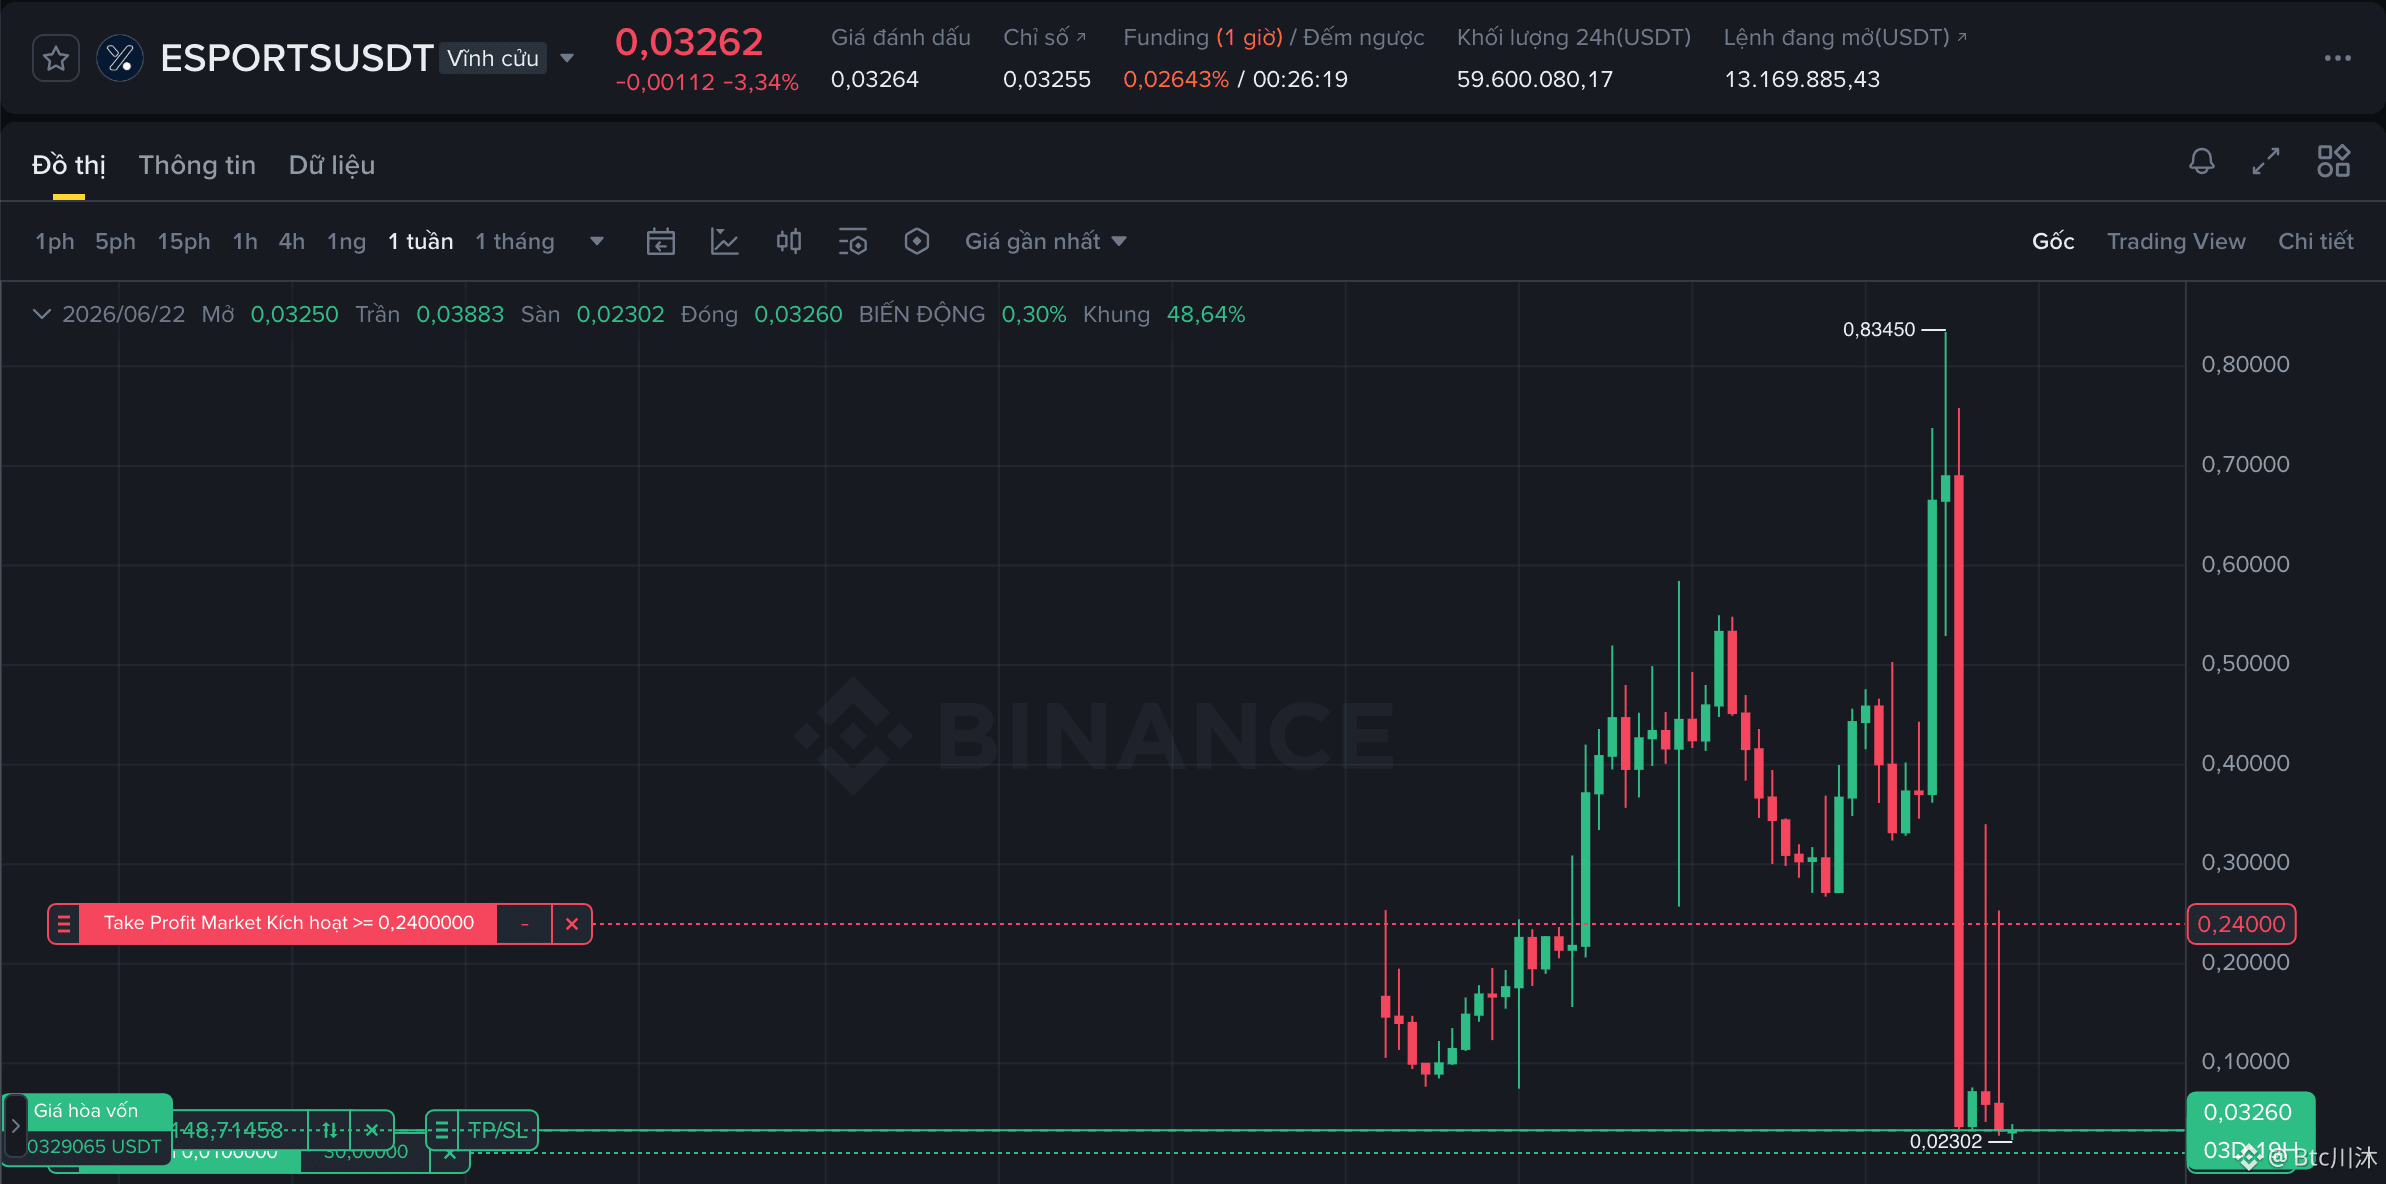Image resolution: width=2386 pixels, height=1184 pixels.
Task: Expand more timeframe options dropdown
Action: tap(597, 241)
